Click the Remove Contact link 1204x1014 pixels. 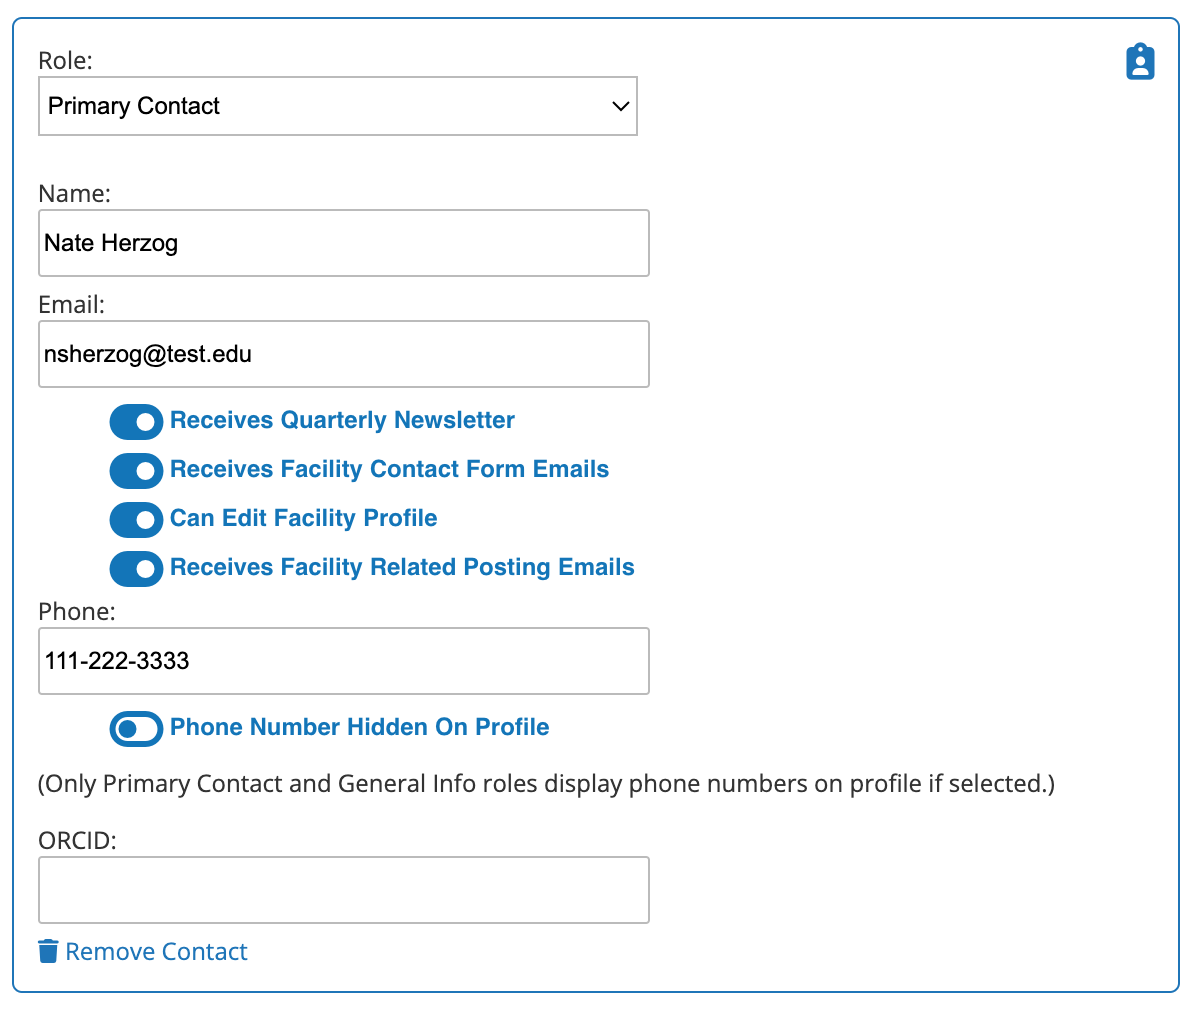coord(156,952)
